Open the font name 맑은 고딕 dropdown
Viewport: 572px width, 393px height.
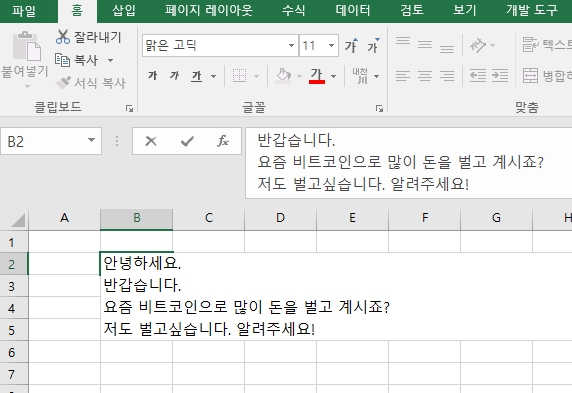[291, 46]
